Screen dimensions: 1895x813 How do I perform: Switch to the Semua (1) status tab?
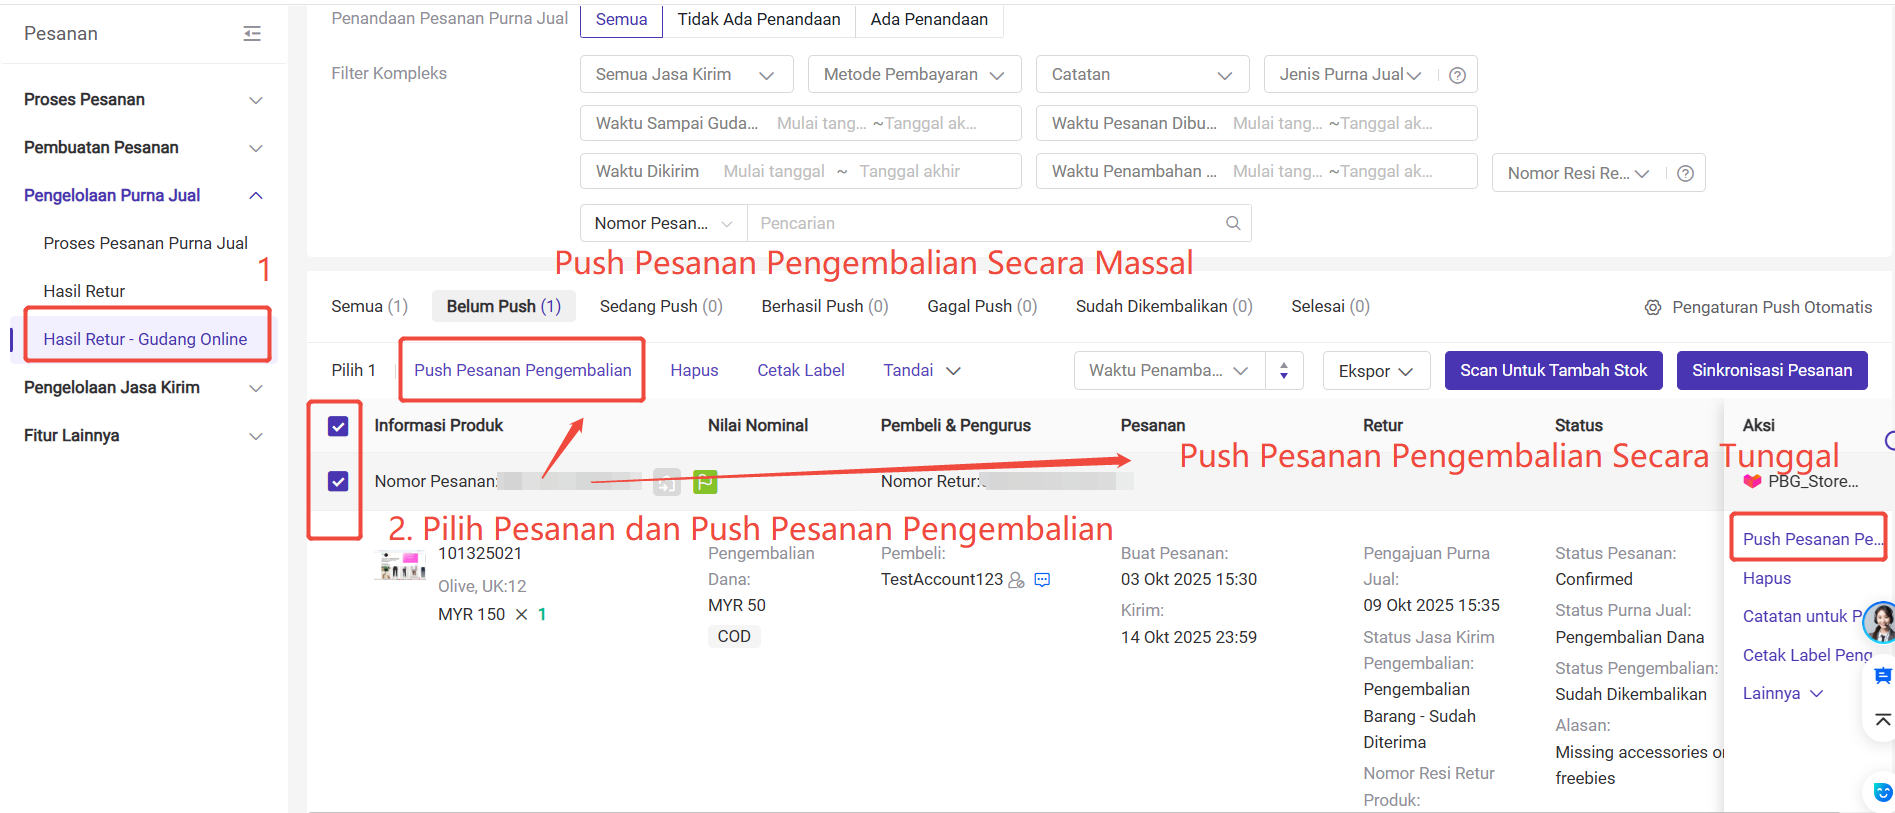[369, 306]
